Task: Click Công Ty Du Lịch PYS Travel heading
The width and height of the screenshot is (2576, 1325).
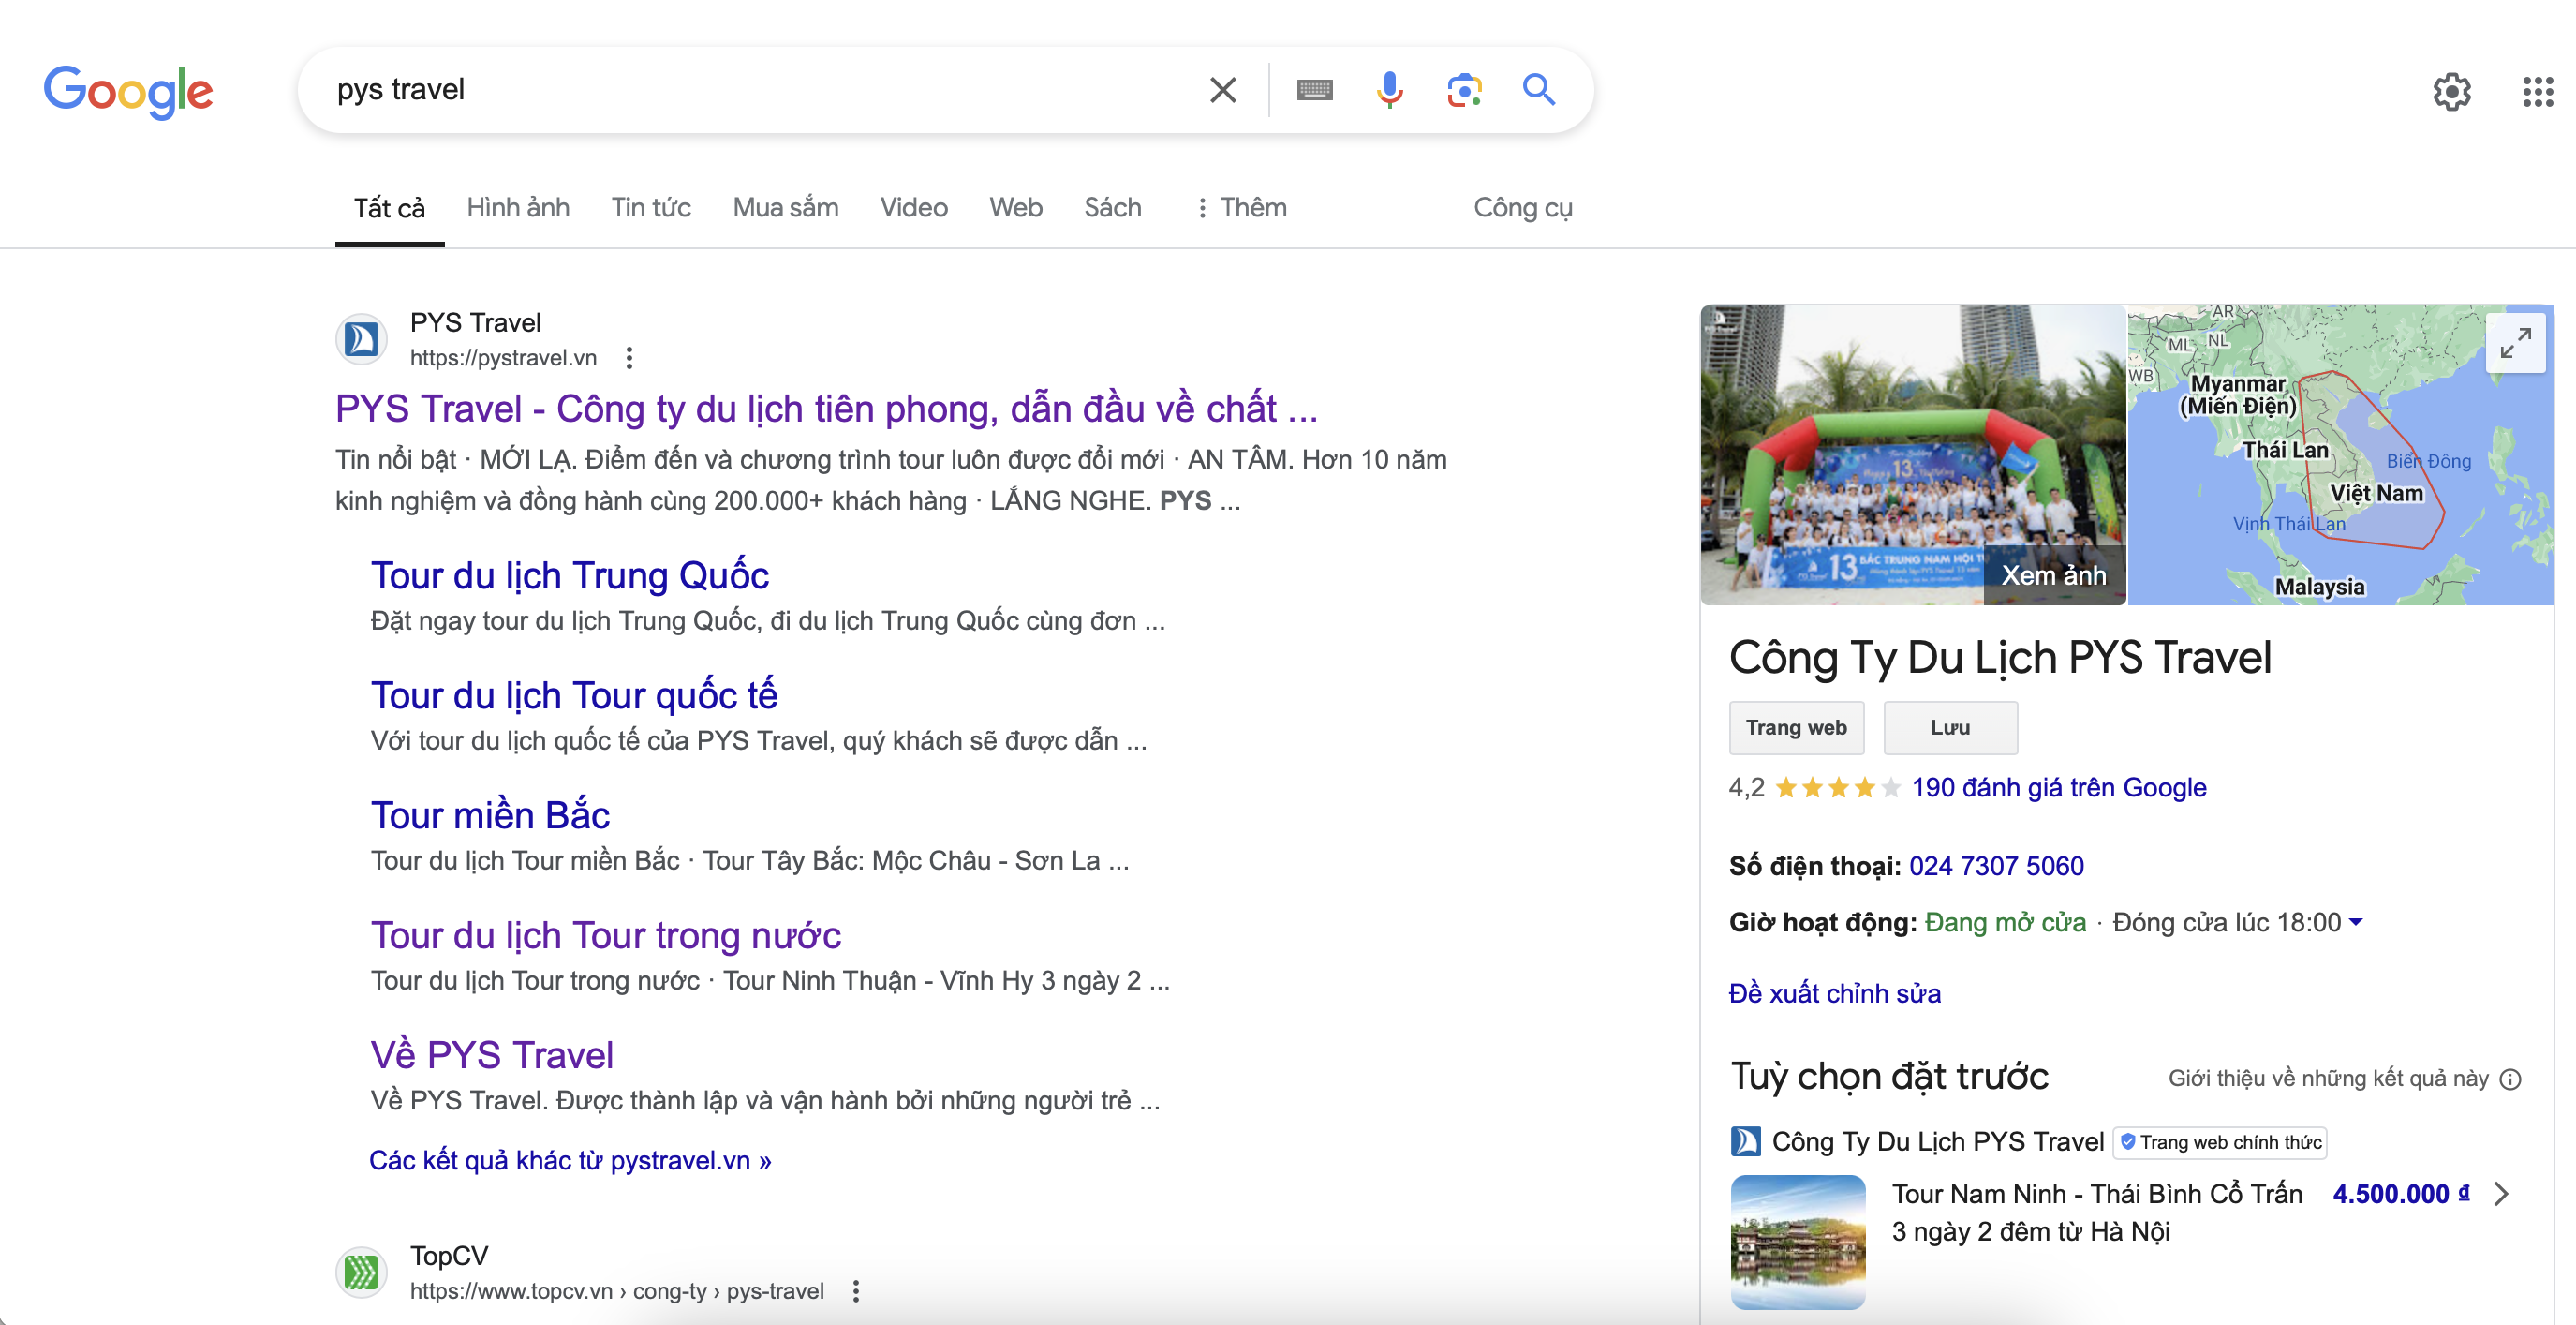Action: tap(2000, 658)
